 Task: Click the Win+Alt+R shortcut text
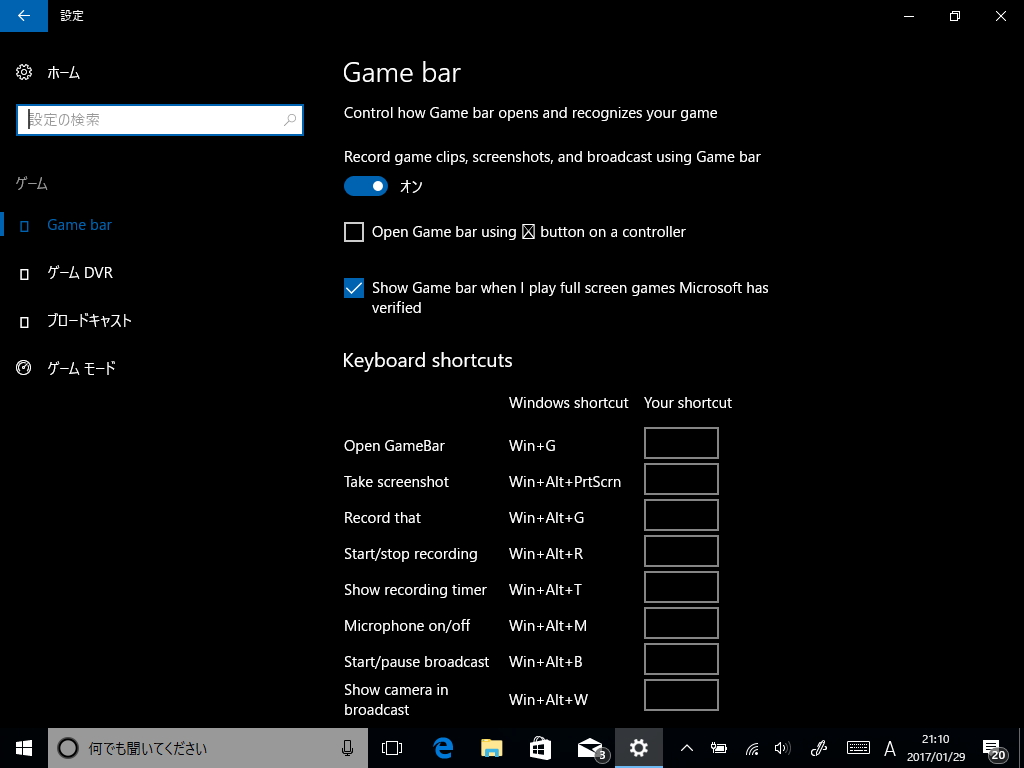click(x=546, y=554)
